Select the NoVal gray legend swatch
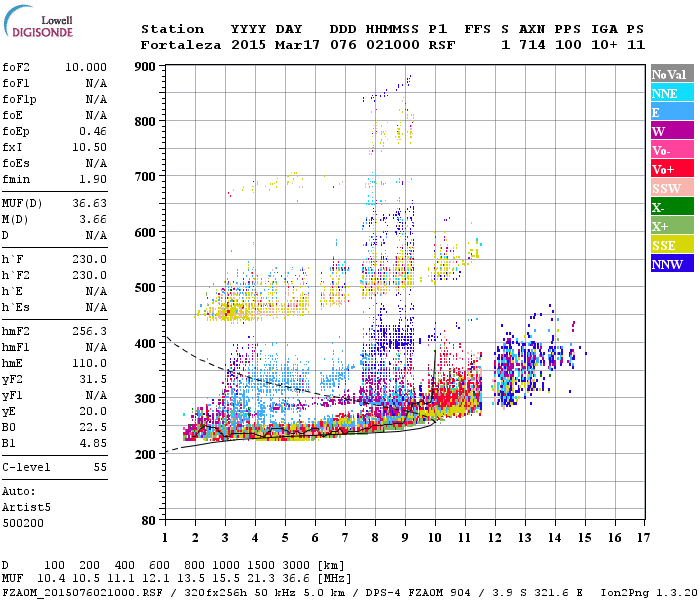 [672, 74]
